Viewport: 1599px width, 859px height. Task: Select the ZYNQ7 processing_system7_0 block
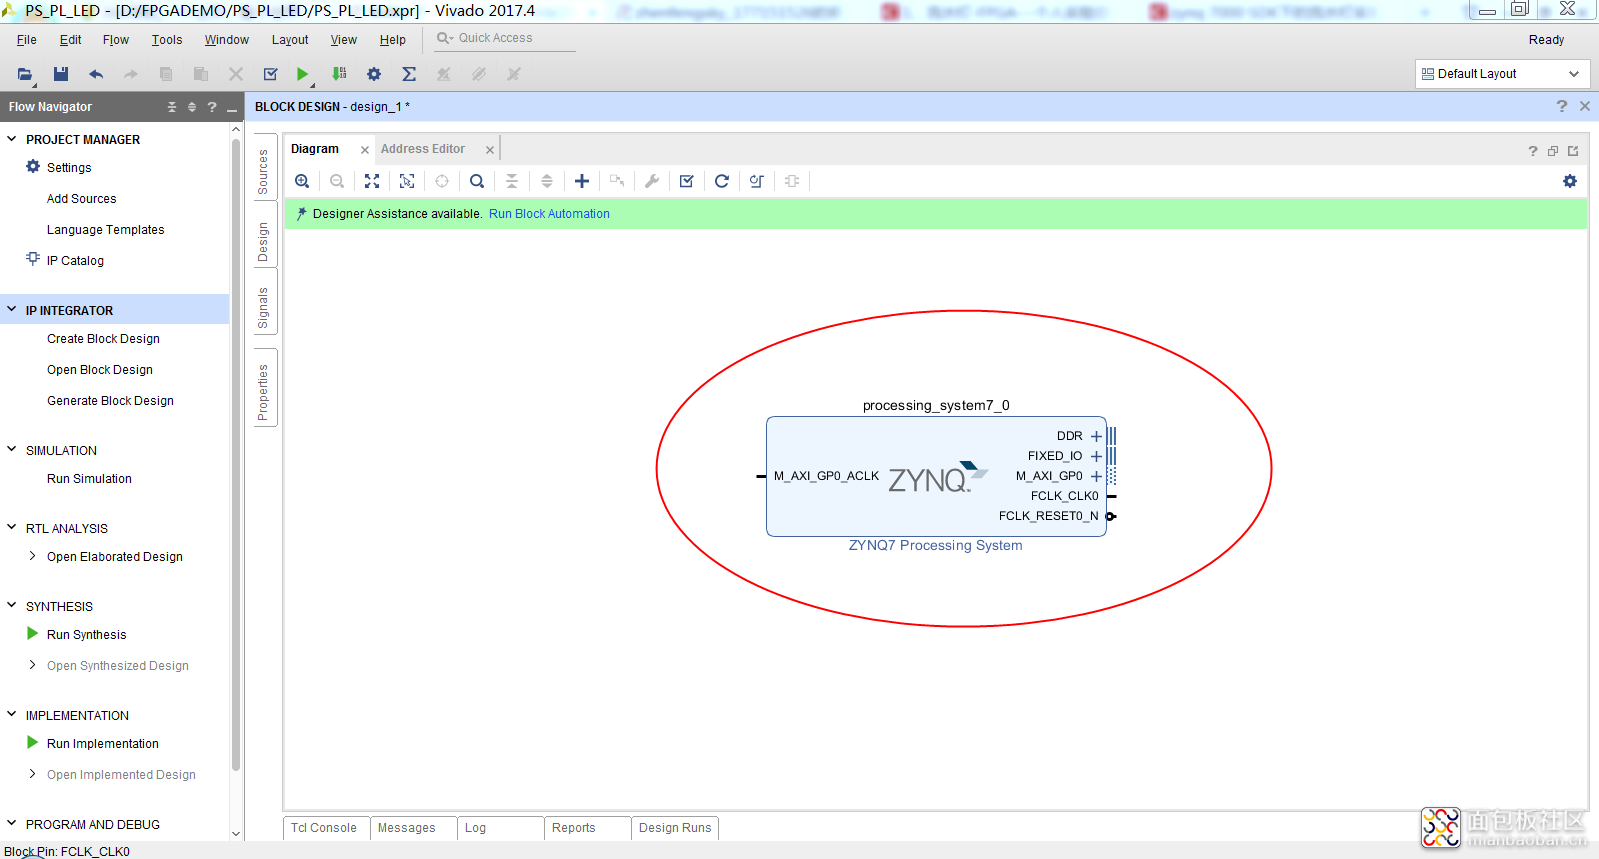pyautogui.click(x=936, y=476)
